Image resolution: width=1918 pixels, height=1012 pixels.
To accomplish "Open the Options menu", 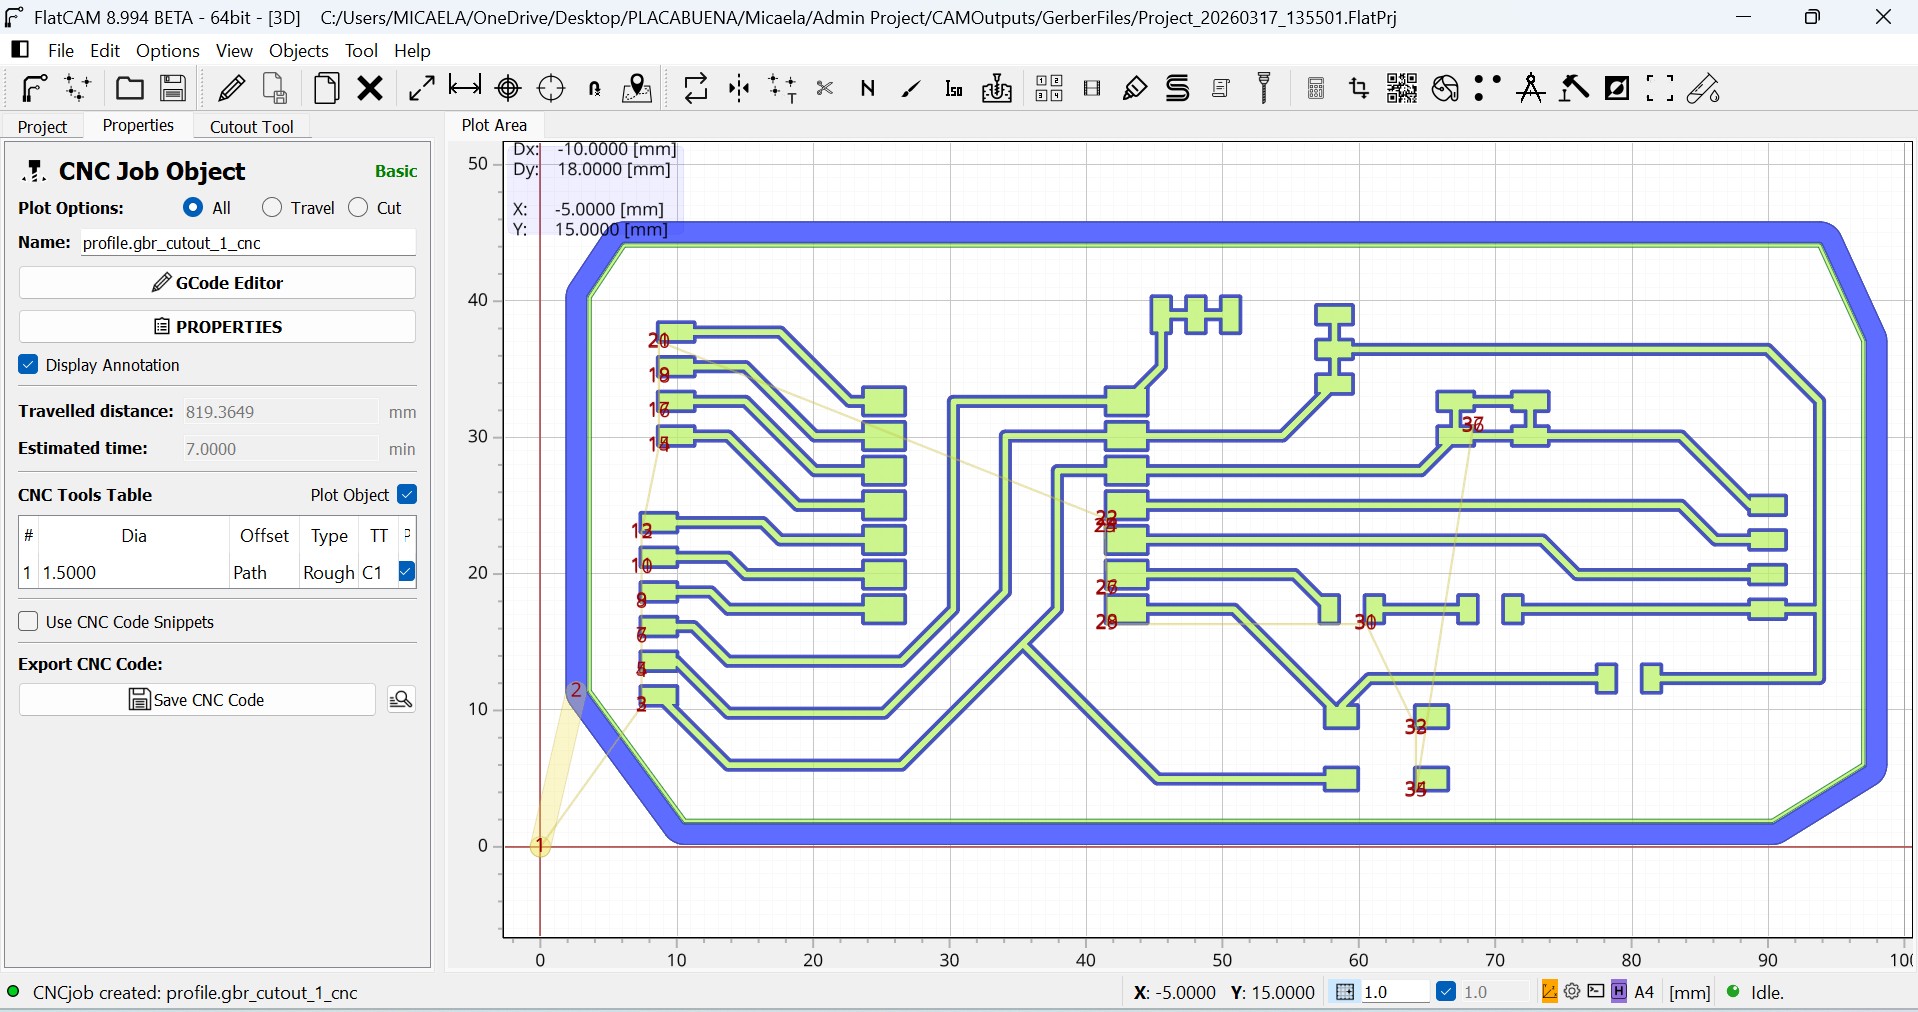I will click(167, 51).
